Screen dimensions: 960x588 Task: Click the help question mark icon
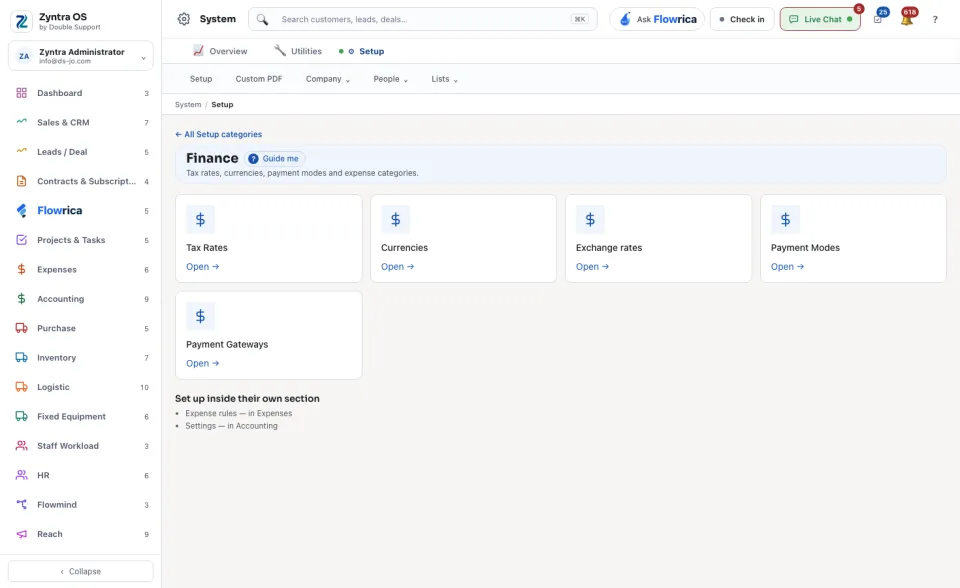[x=935, y=20]
